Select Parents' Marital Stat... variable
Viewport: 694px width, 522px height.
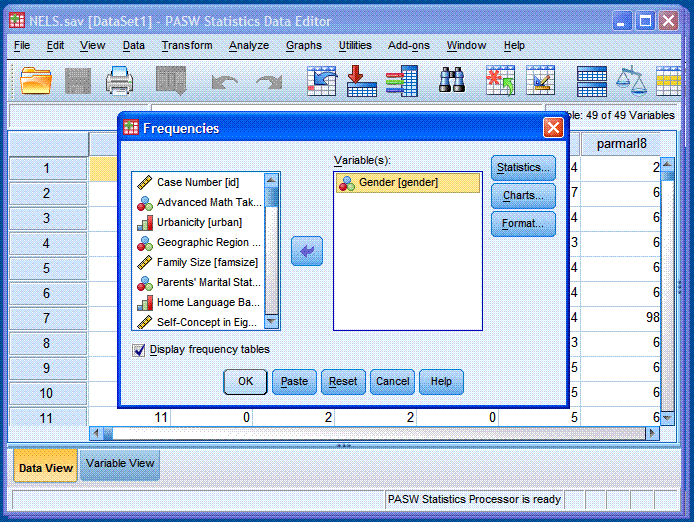tap(198, 282)
